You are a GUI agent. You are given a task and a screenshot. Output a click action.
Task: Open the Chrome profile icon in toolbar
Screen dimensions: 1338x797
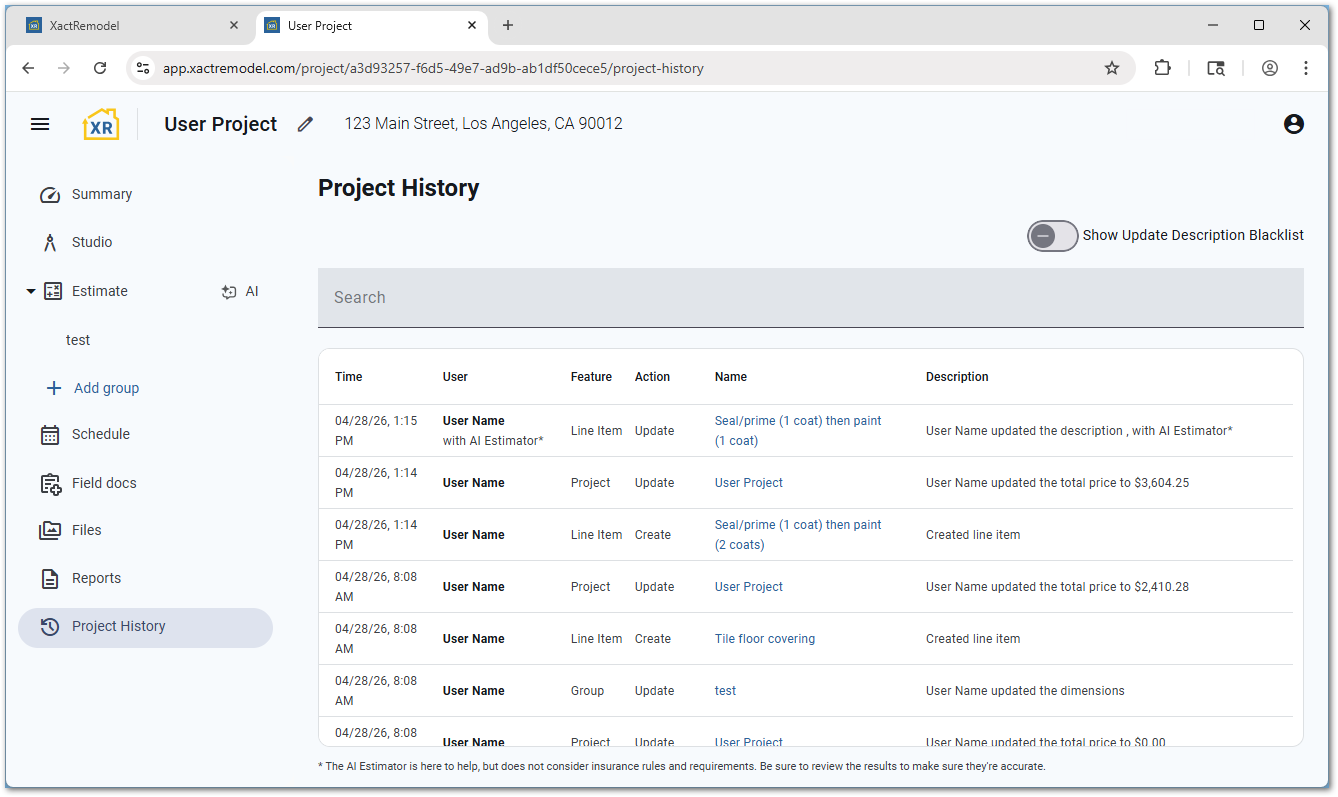(x=1270, y=68)
